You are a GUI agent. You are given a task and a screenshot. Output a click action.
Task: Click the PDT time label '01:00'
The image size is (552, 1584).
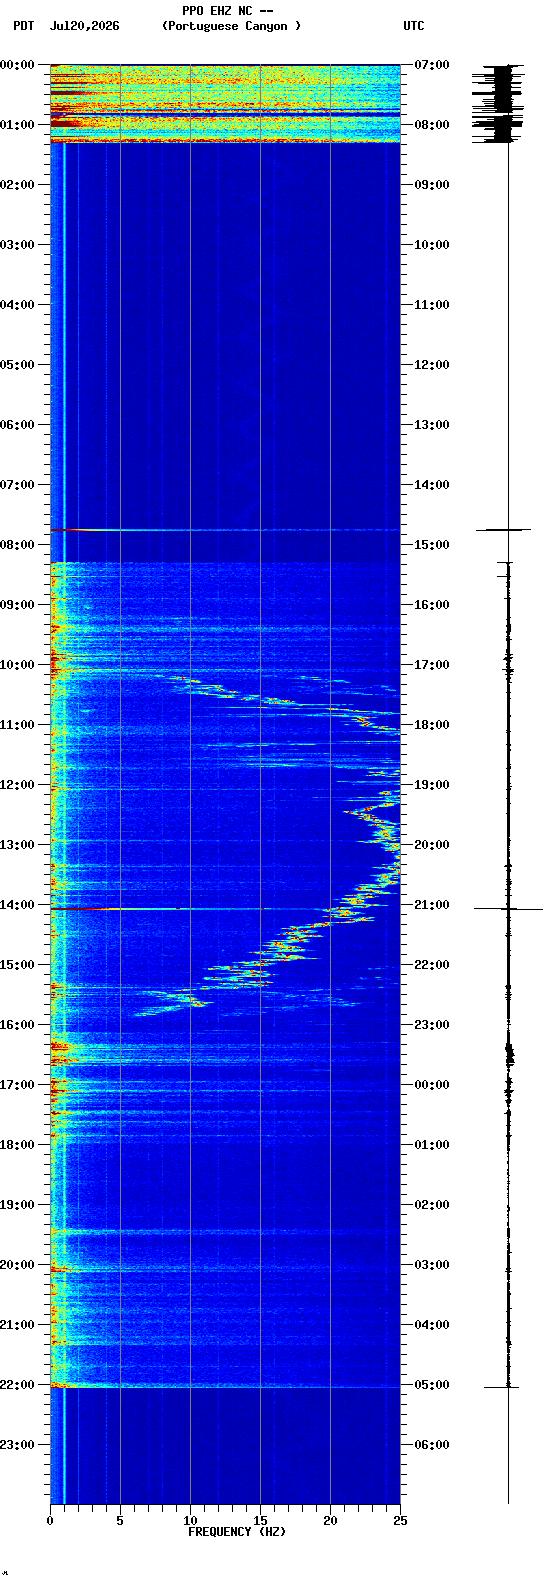coord(17,124)
